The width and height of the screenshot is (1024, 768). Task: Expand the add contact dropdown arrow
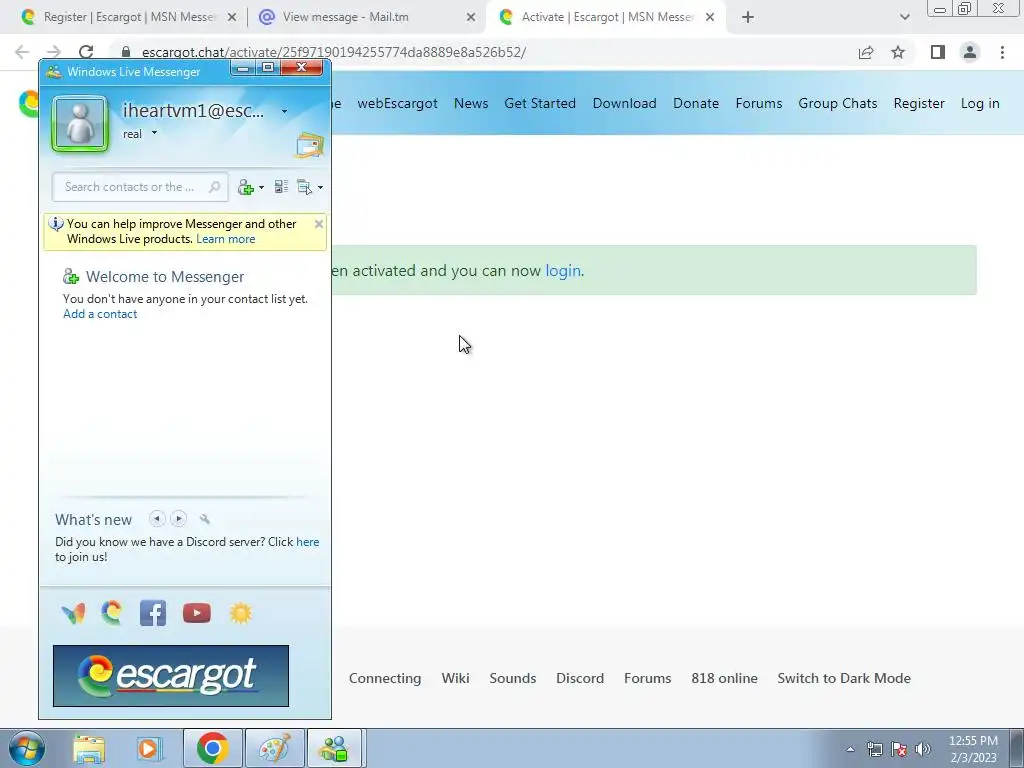tap(261, 187)
